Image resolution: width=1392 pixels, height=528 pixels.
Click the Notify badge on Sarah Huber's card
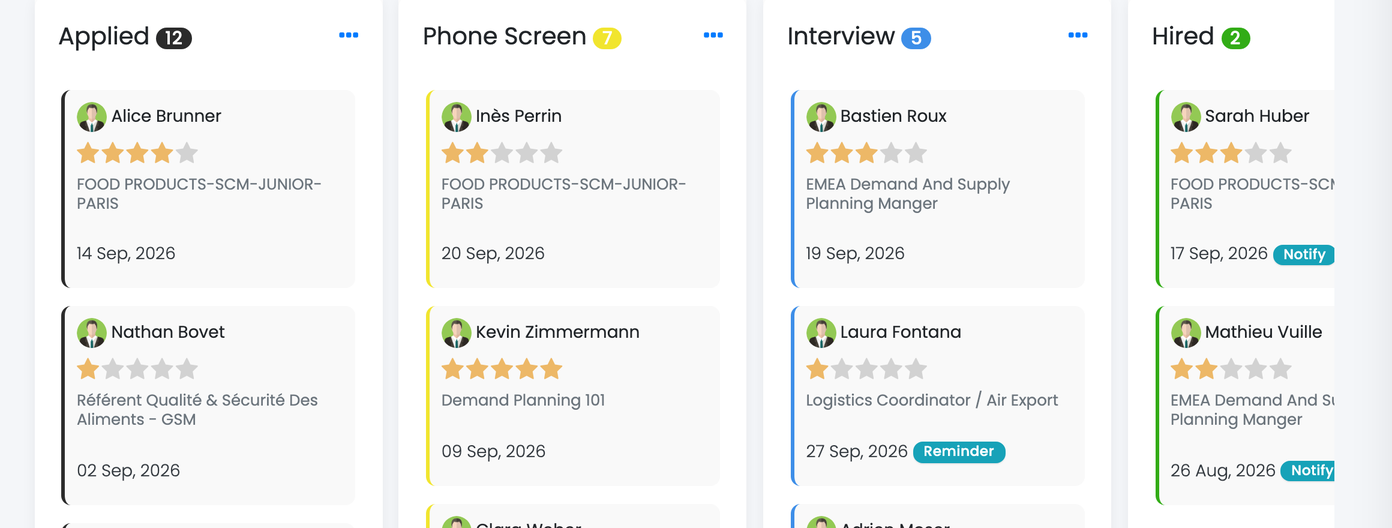(1304, 254)
